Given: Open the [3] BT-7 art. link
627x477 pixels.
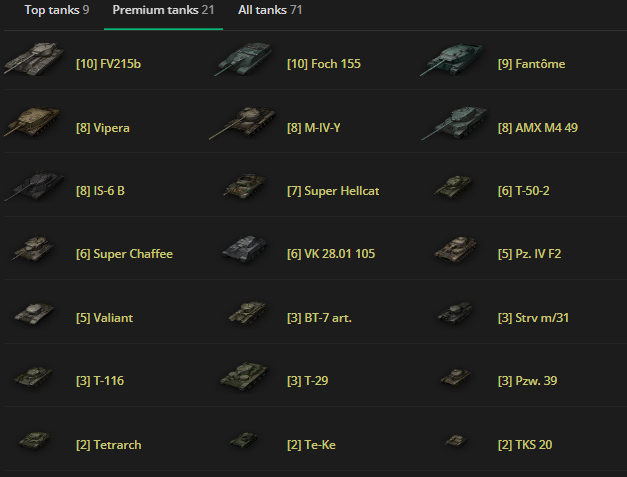Looking at the screenshot, I should 319,318.
